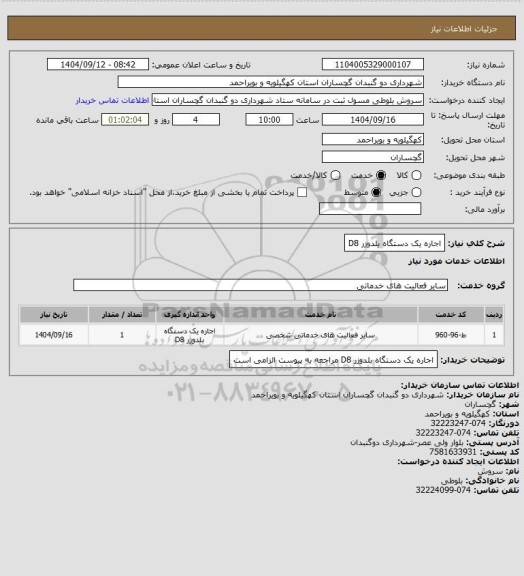Select the کالا/خدمت radio button
Screen dimensions: 524x576
coord(335,175)
